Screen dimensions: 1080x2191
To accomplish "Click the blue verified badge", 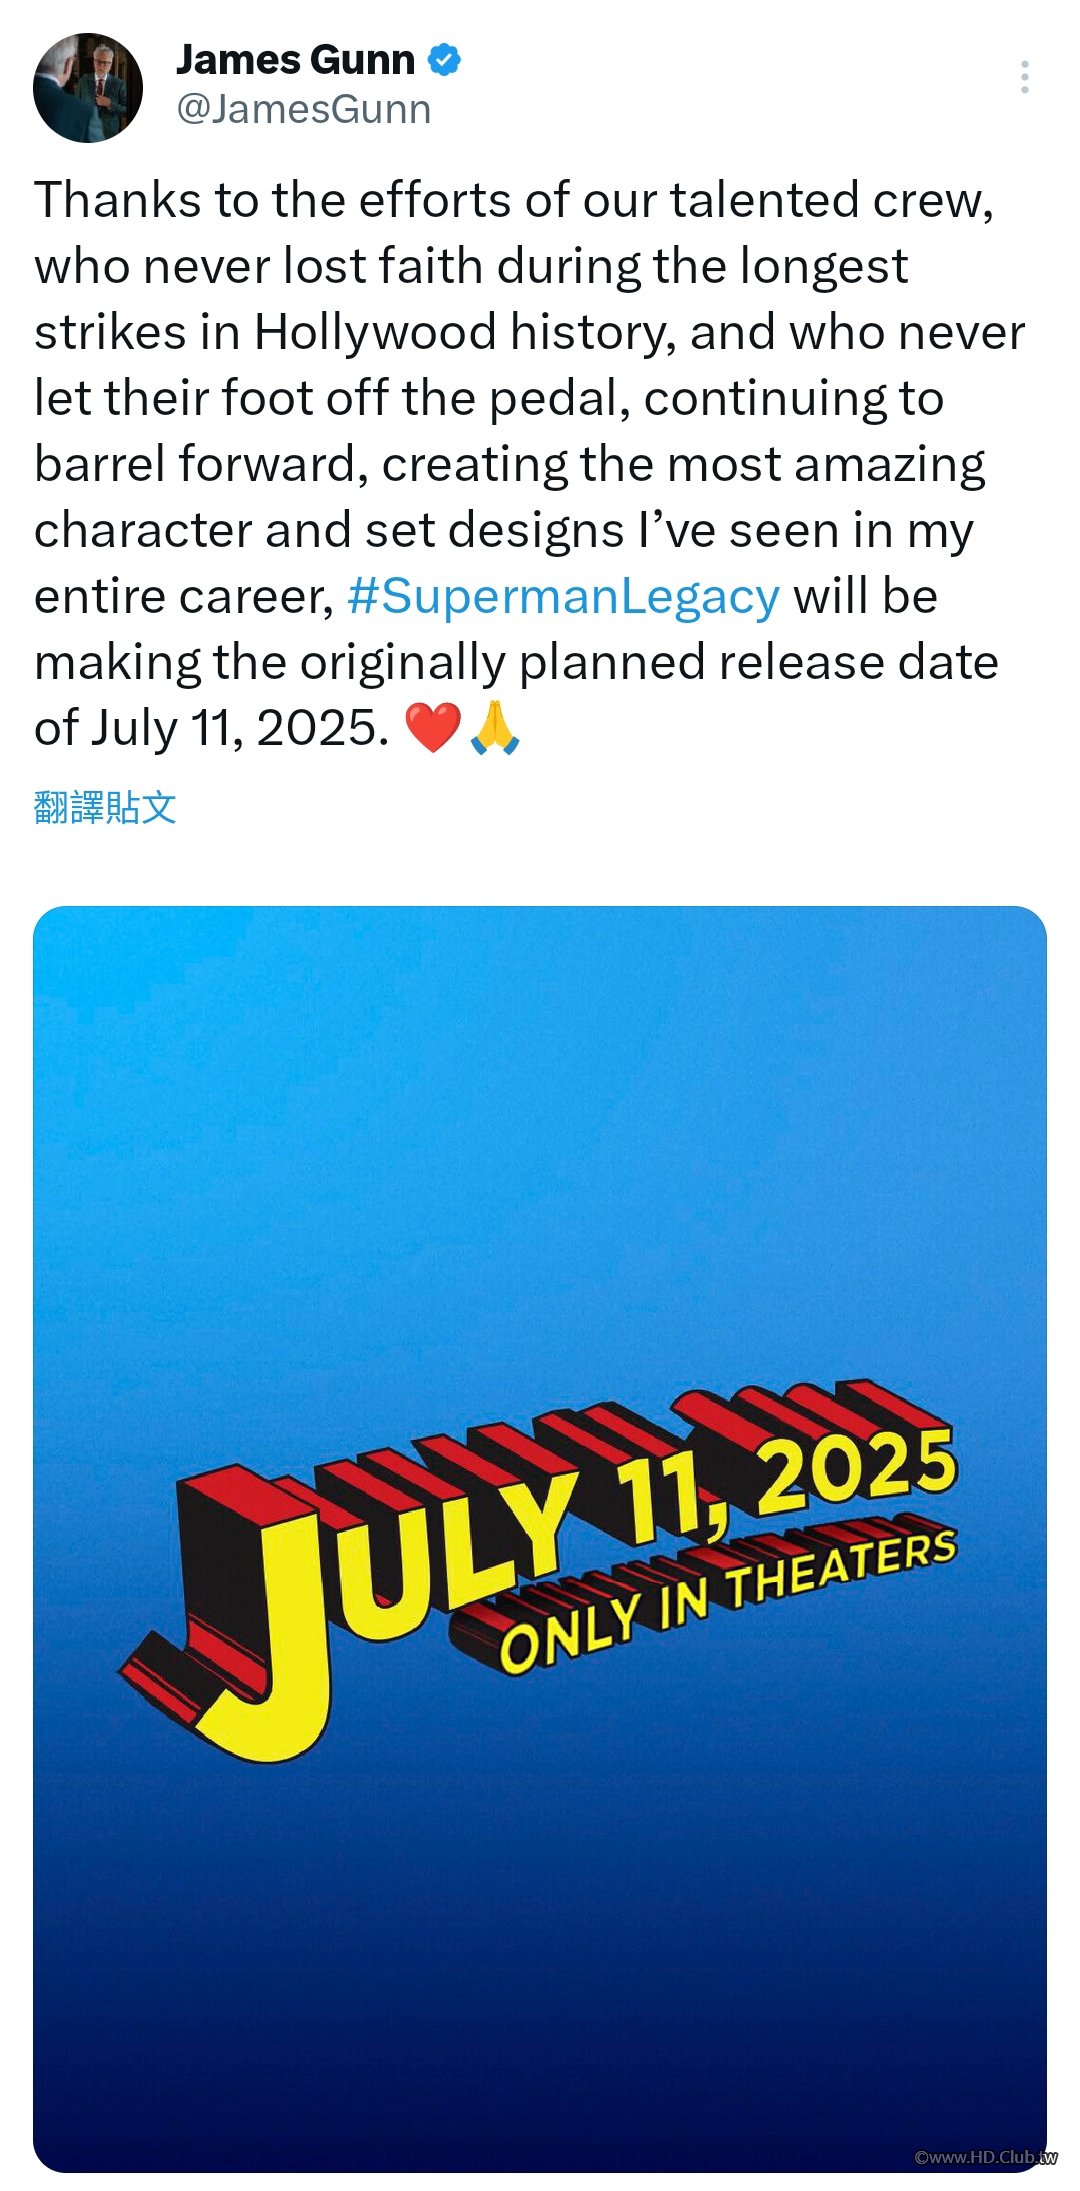I will coord(444,60).
